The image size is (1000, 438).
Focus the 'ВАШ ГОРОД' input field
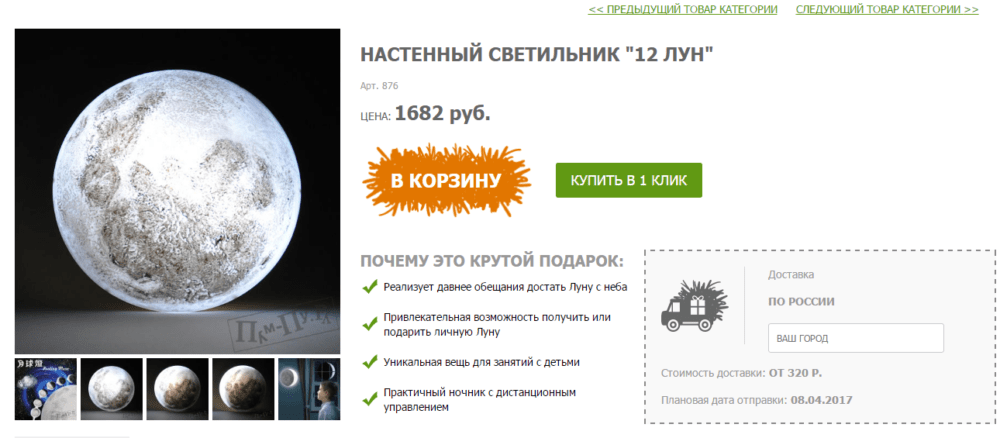(x=856, y=338)
